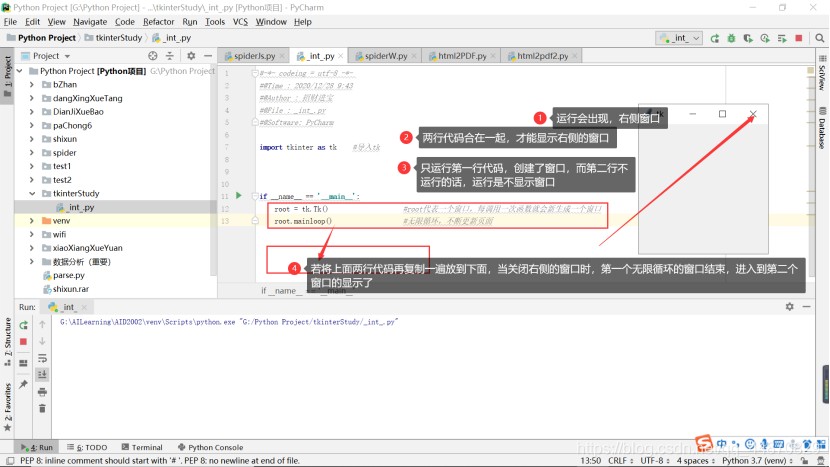This screenshot has height=467, width=830.
Task: Open Python Console tool window
Action: [x=210, y=447]
